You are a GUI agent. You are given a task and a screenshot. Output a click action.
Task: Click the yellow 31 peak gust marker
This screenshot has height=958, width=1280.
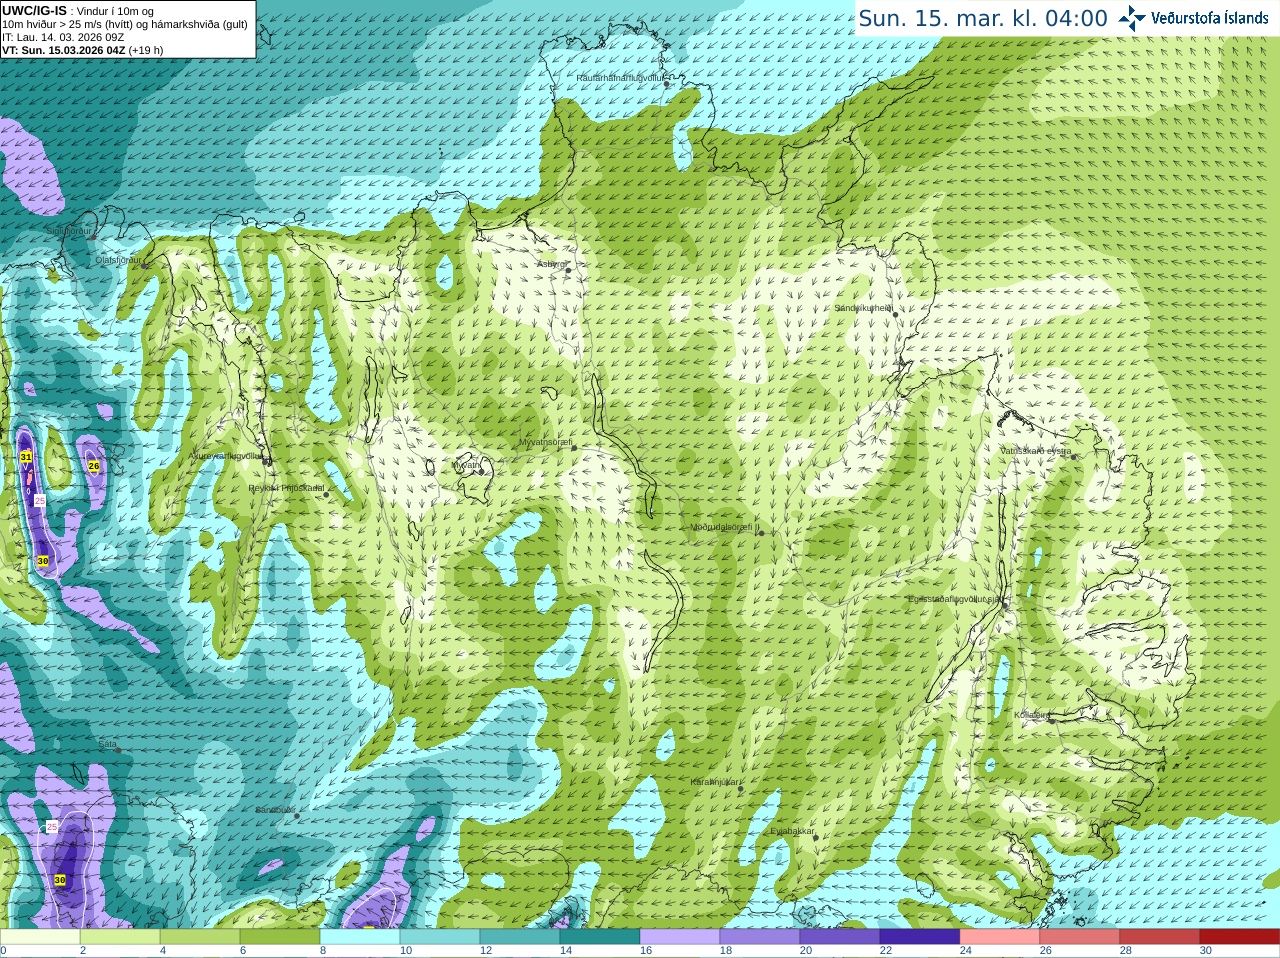coord(26,457)
